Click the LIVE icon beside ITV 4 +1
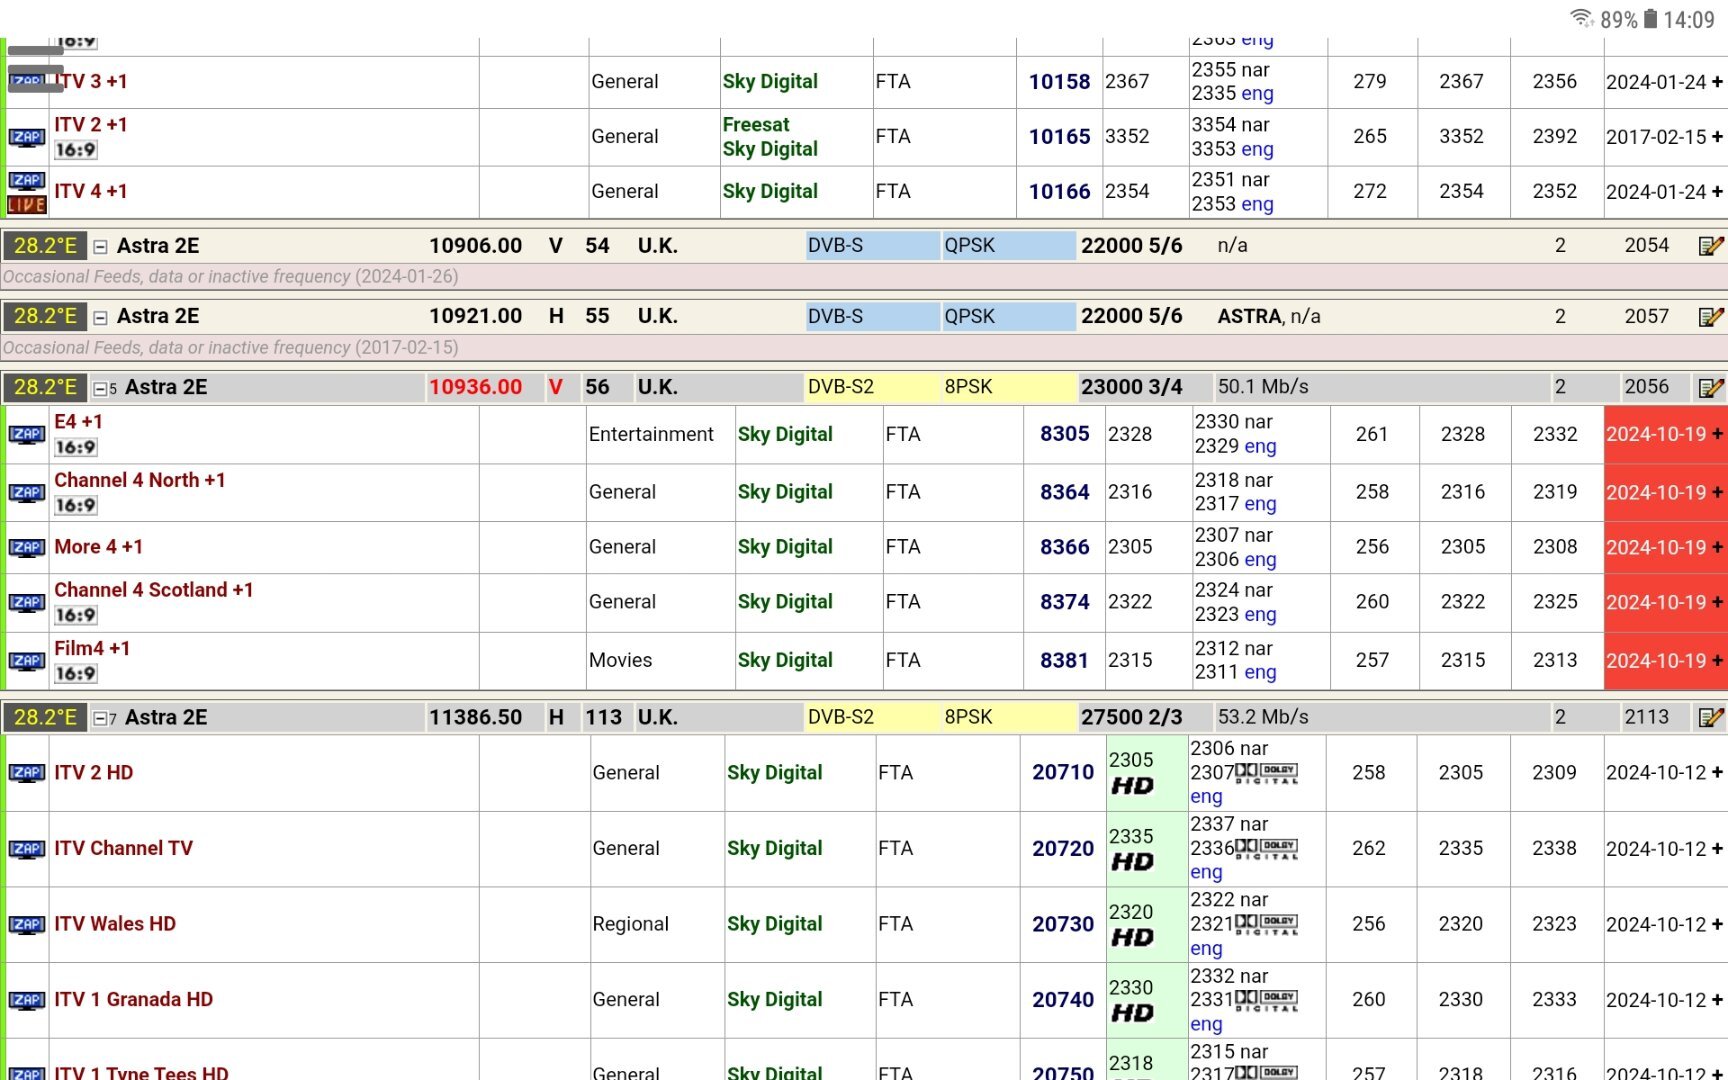The width and height of the screenshot is (1728, 1080). 26,205
